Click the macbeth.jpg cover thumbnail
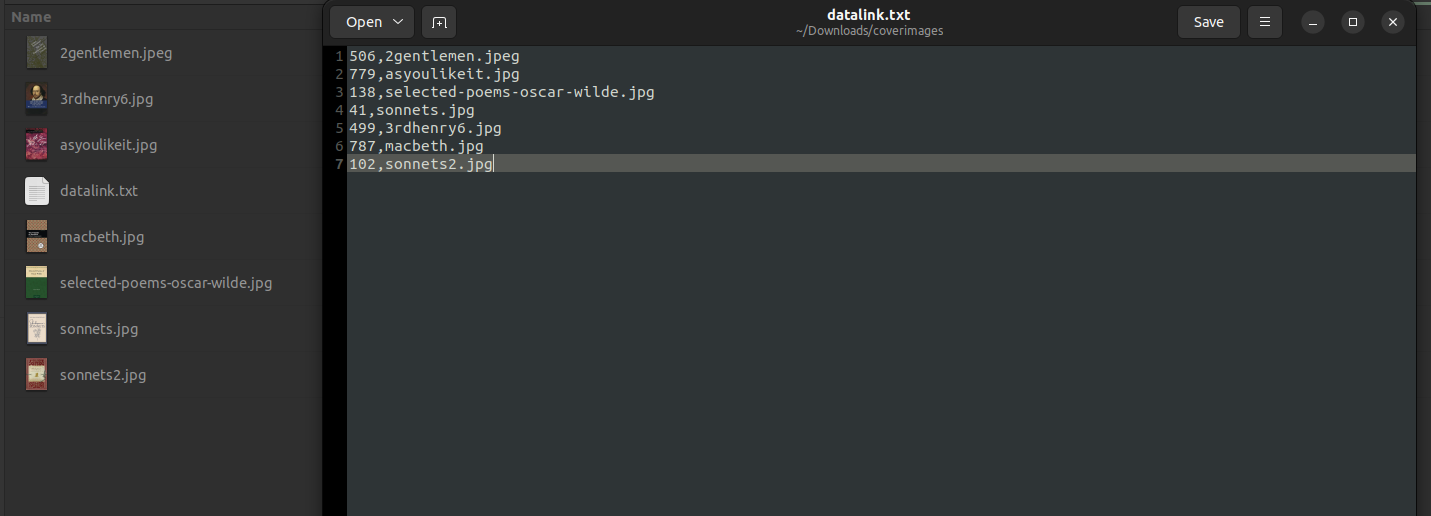 coord(37,237)
